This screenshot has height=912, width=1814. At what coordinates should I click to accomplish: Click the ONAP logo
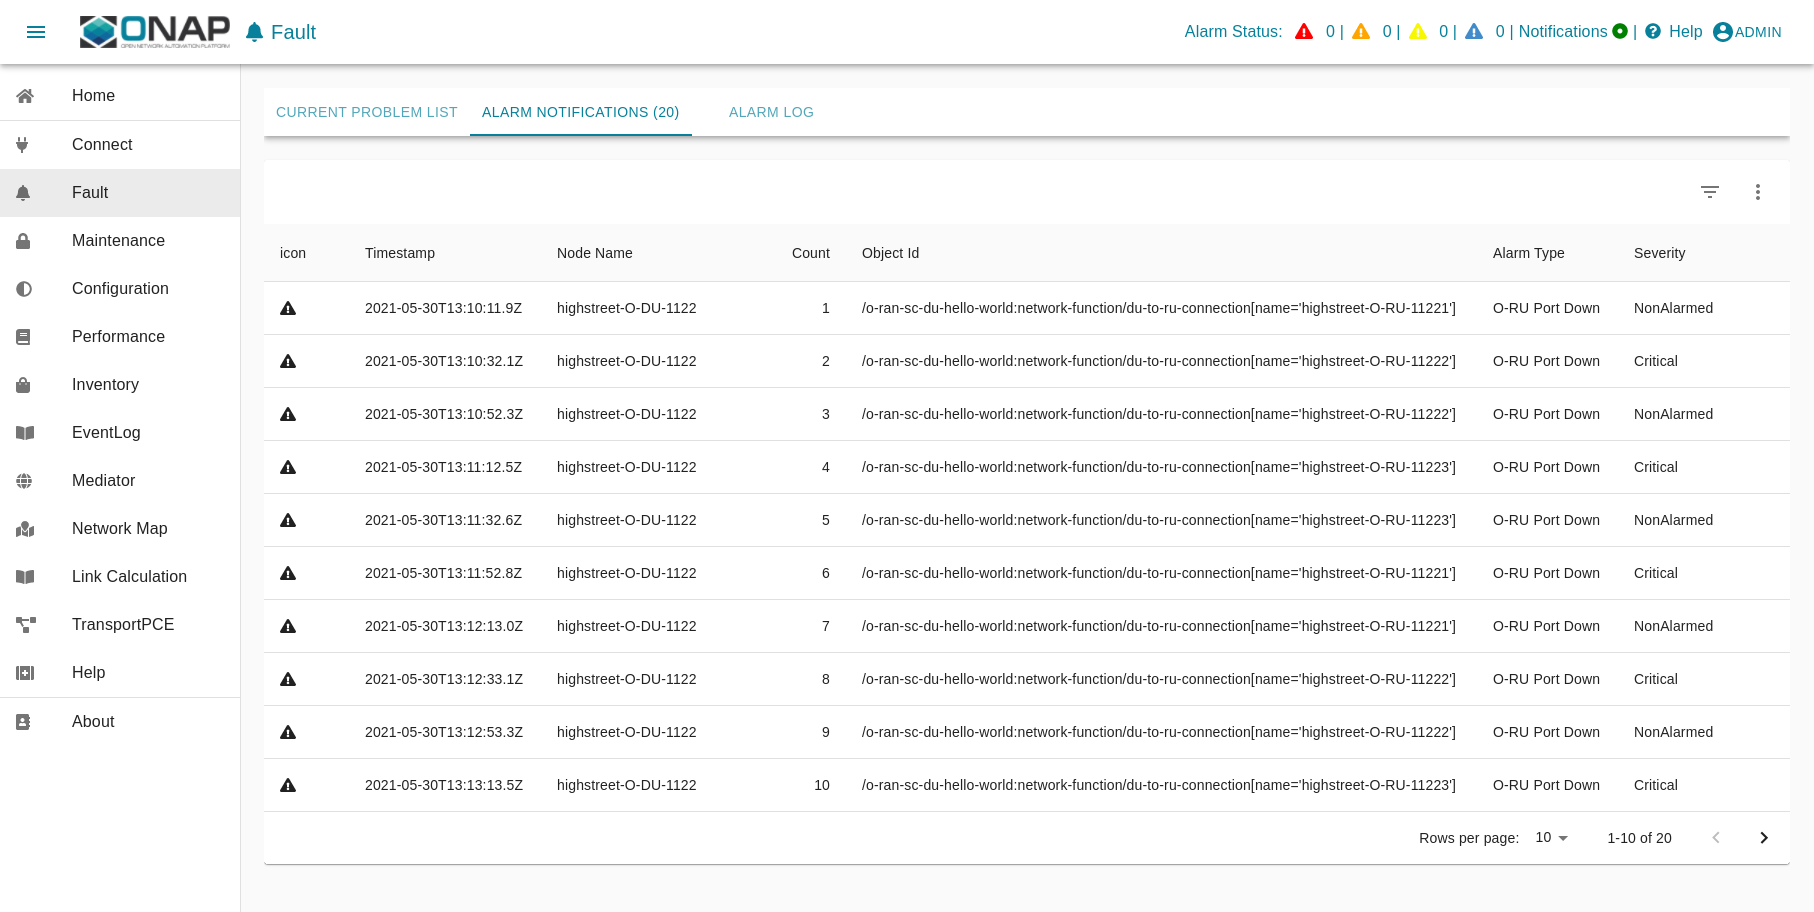(x=155, y=32)
